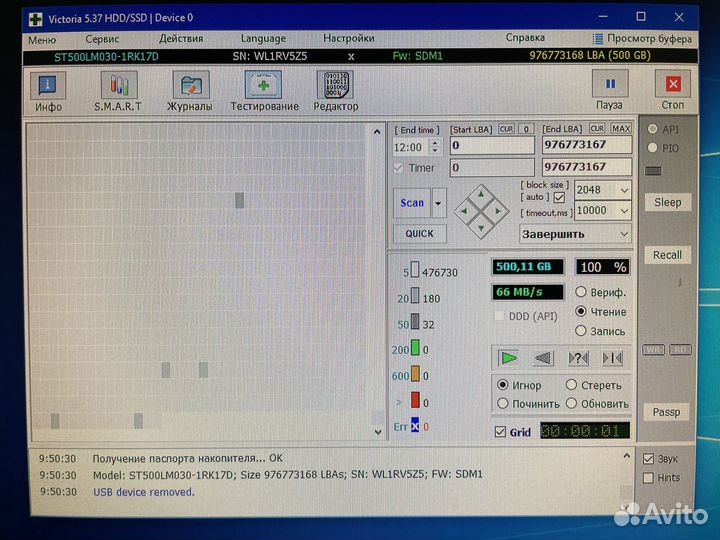Viewport: 720px width, 540px height.
Task: Toggle the Grid checkbox
Action: pyautogui.click(x=501, y=432)
